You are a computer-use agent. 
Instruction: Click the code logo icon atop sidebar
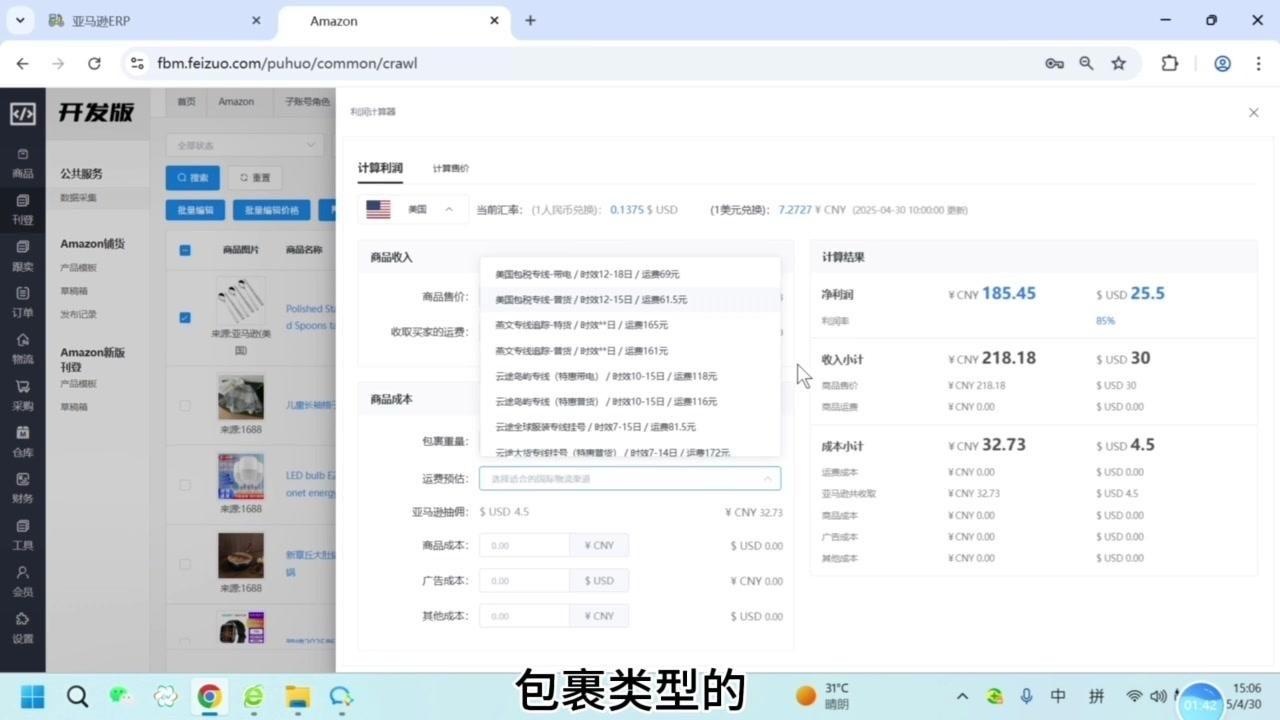coord(22,113)
